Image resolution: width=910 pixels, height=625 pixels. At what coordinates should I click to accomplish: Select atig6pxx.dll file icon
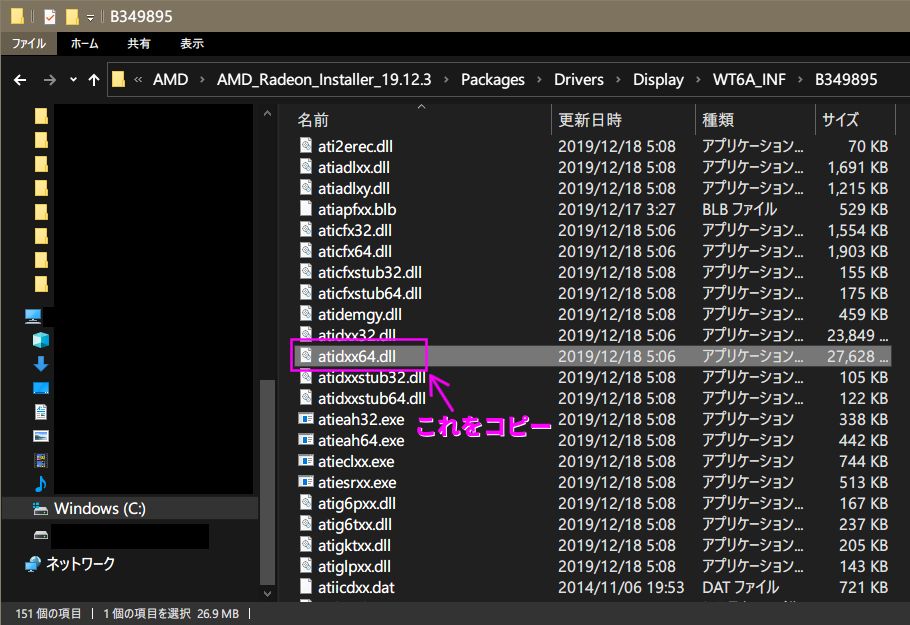(x=306, y=503)
